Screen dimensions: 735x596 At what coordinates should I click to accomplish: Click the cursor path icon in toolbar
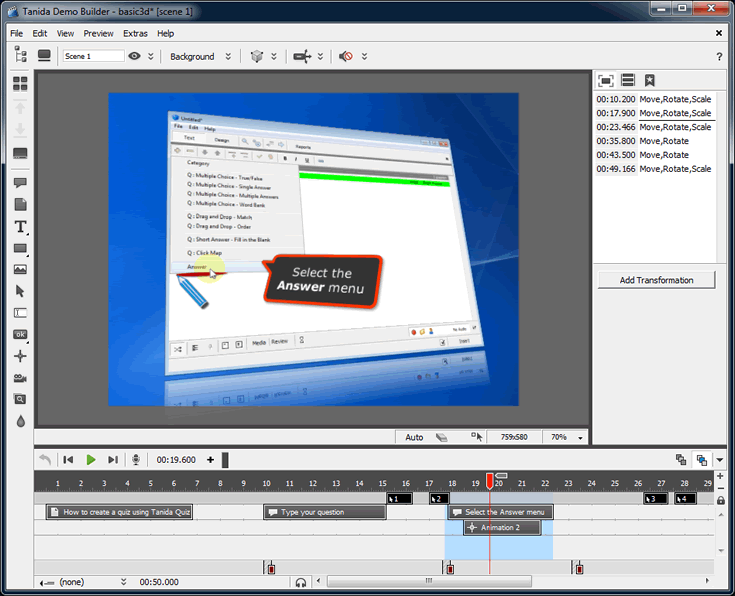point(302,56)
